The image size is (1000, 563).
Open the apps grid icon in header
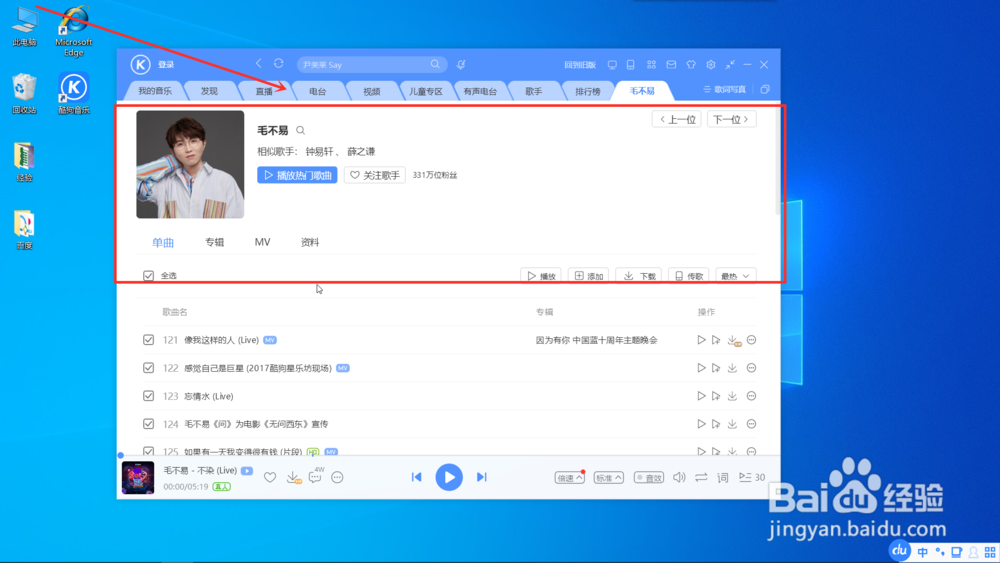[x=651, y=64]
